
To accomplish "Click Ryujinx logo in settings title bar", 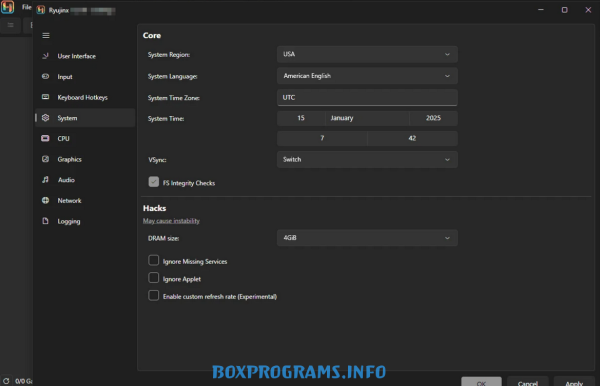I will pos(41,10).
